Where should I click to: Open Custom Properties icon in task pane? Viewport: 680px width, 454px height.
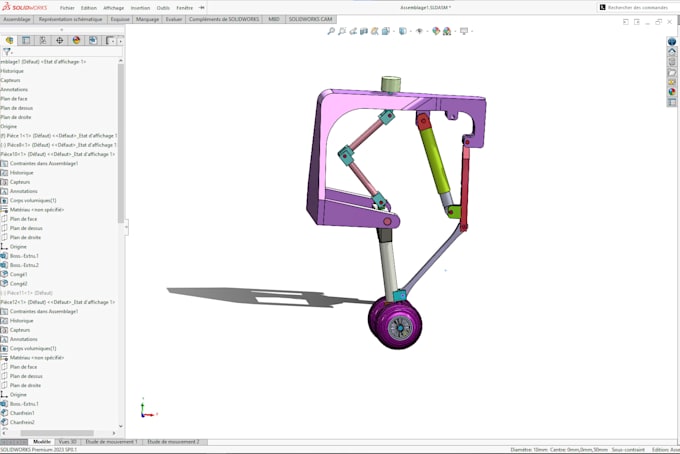pyautogui.click(x=672, y=102)
